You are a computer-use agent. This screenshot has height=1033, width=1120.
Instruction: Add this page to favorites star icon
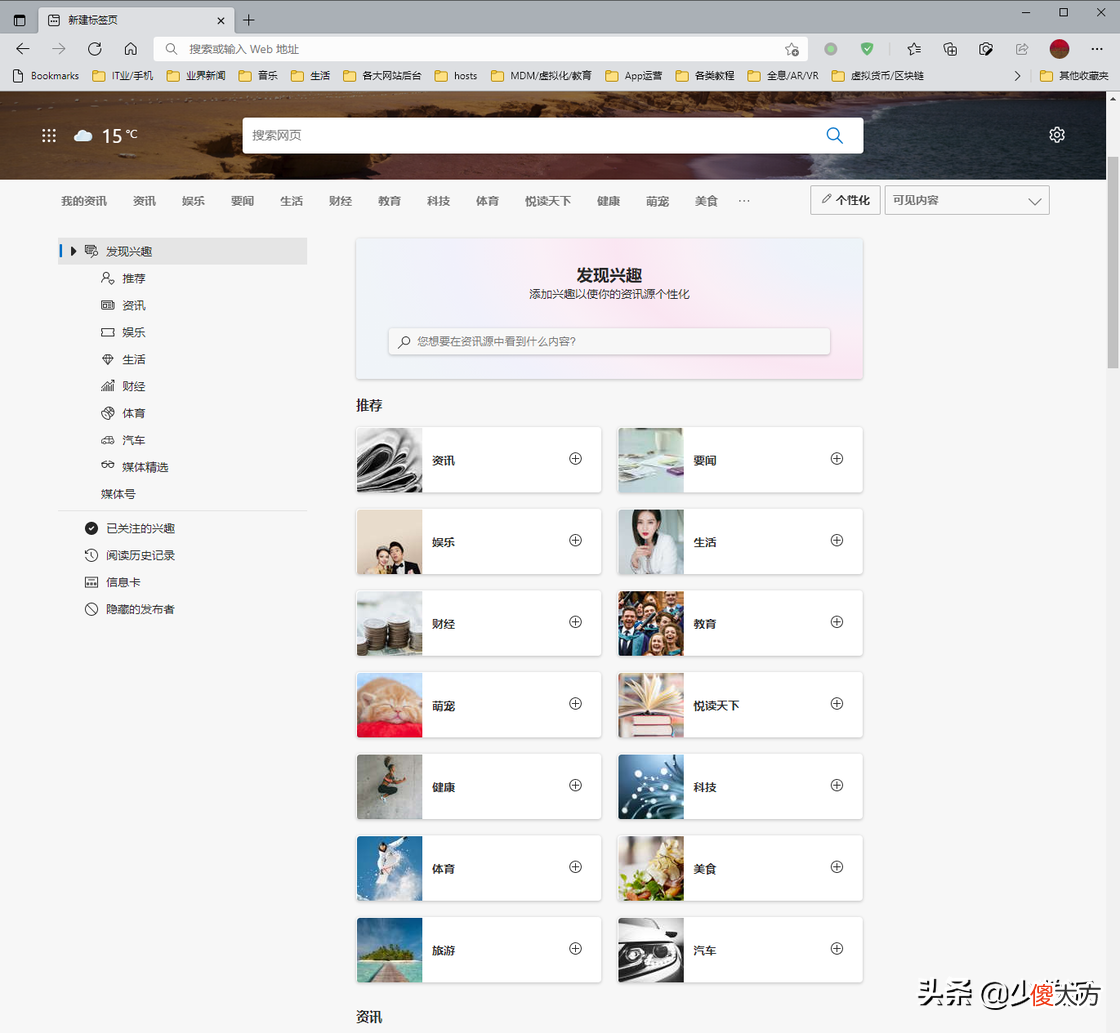[x=791, y=49]
